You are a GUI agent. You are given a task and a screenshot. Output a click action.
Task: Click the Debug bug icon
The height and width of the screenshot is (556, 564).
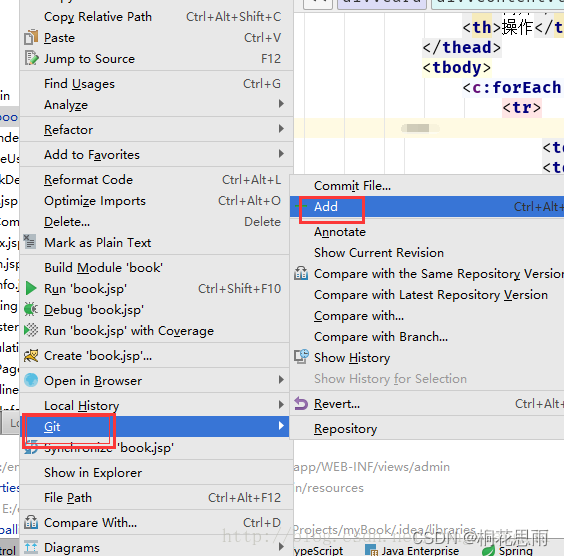click(31, 309)
